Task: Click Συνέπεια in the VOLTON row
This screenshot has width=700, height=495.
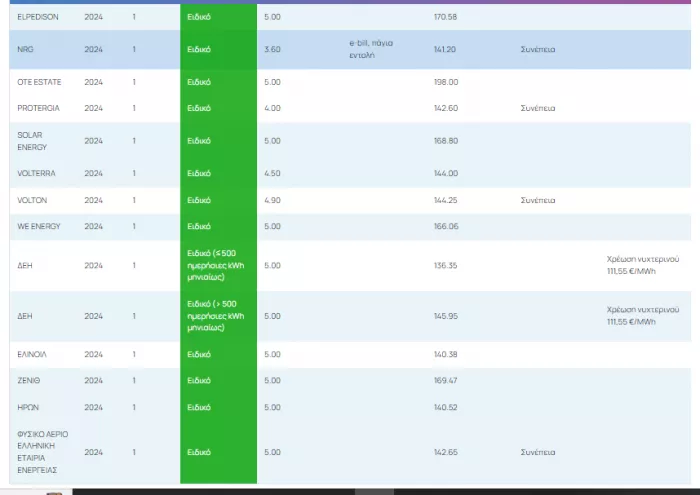Action: [x=538, y=200]
